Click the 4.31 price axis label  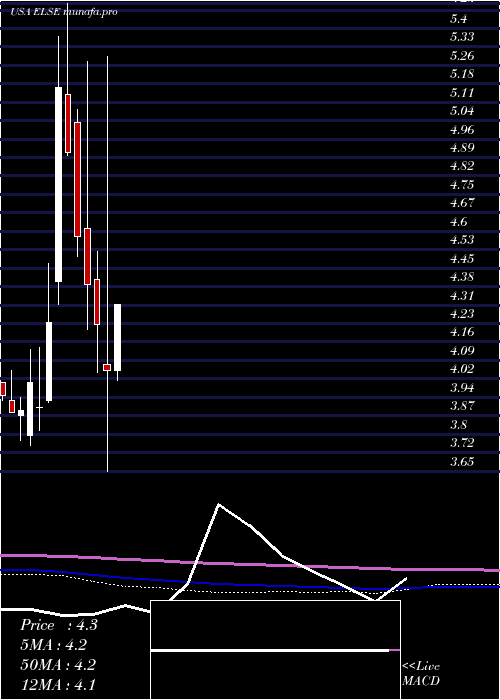pos(462,296)
